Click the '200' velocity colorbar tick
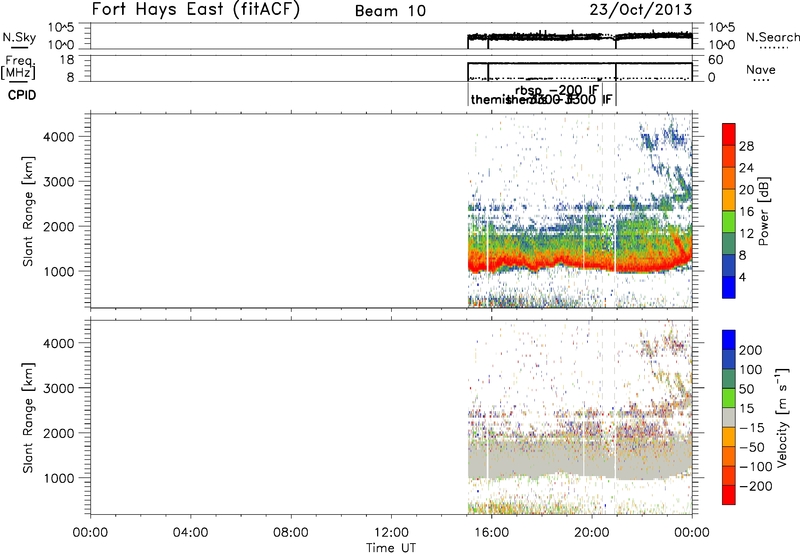Viewport: 800px width, 554px height. pos(751,350)
